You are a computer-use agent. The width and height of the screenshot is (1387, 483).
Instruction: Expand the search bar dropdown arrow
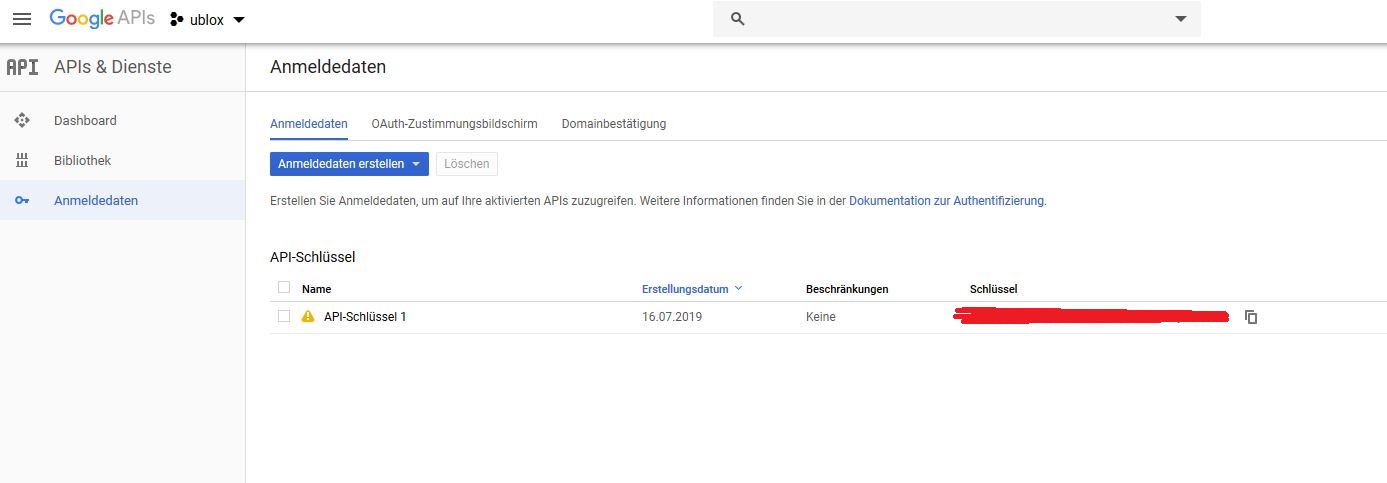pyautogui.click(x=1180, y=19)
